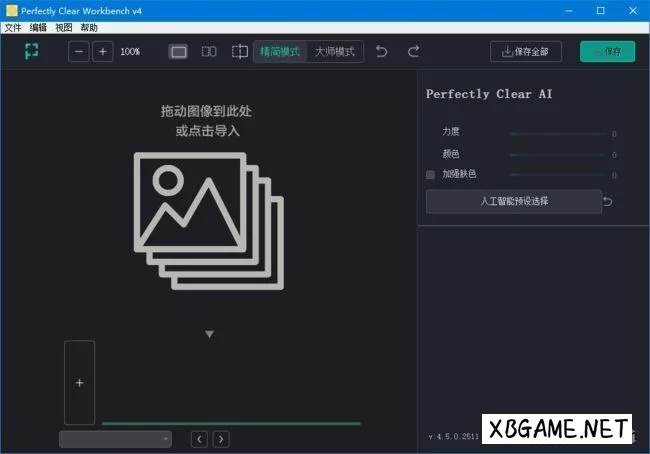Reset the AI preset selection
Screen dimensions: 650x454
[609, 202]
